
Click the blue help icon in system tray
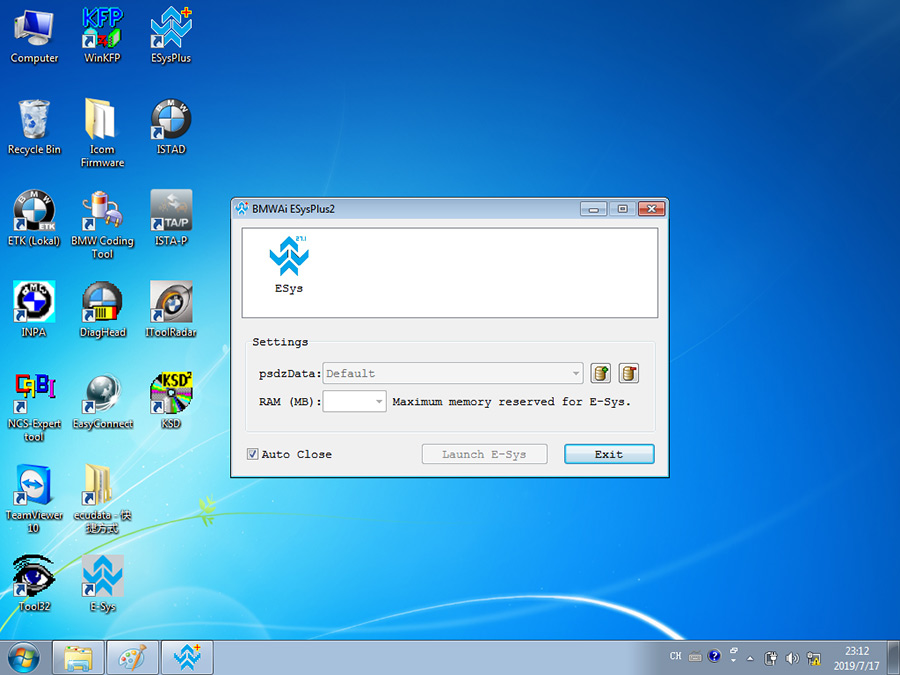coord(714,656)
